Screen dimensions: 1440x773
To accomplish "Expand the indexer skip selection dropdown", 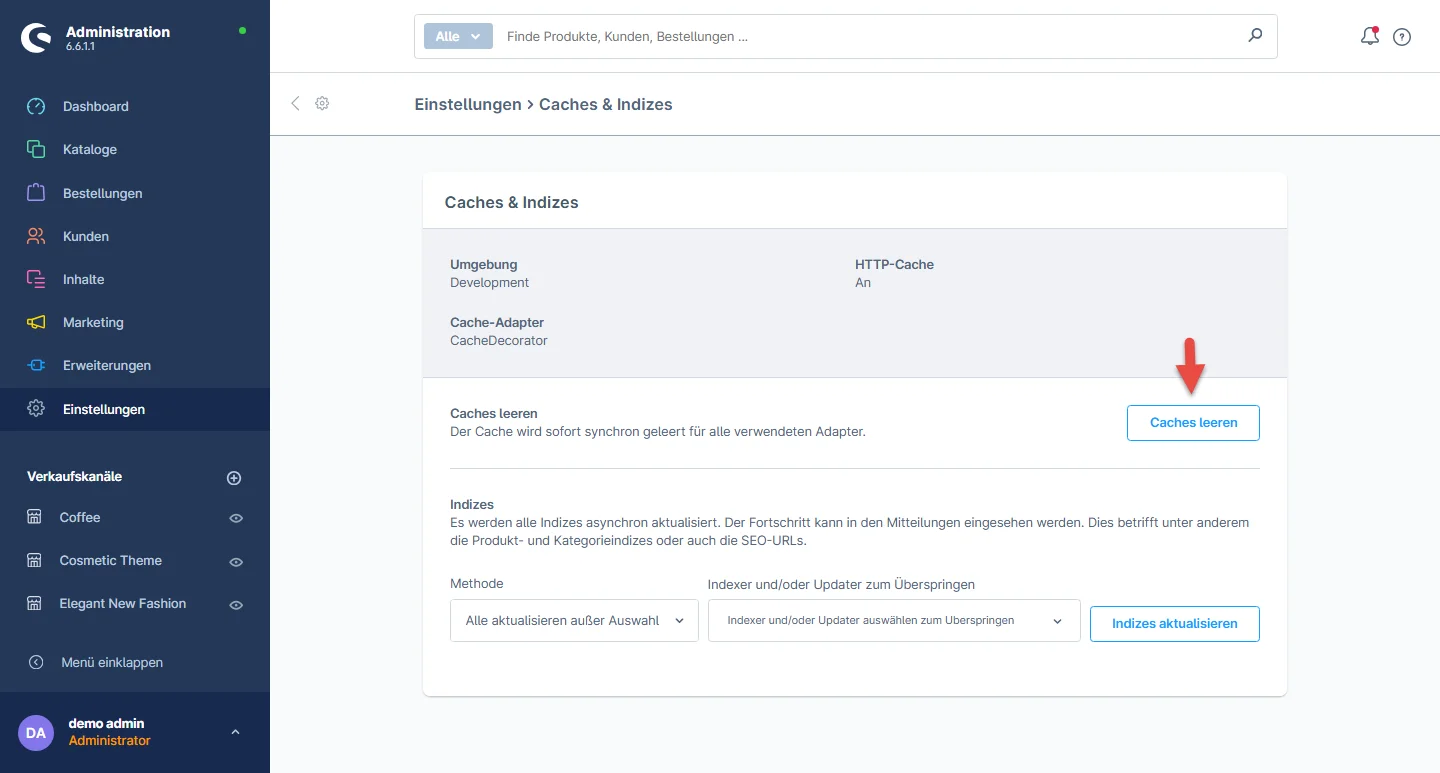I will [x=893, y=621].
